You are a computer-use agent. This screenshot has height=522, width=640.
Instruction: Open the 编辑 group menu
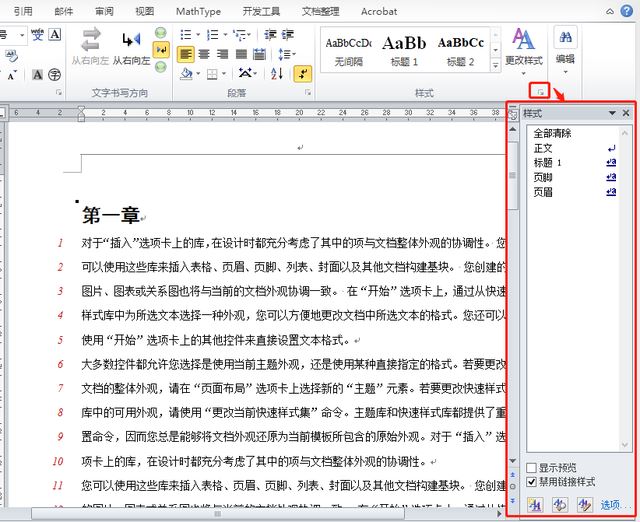point(565,51)
